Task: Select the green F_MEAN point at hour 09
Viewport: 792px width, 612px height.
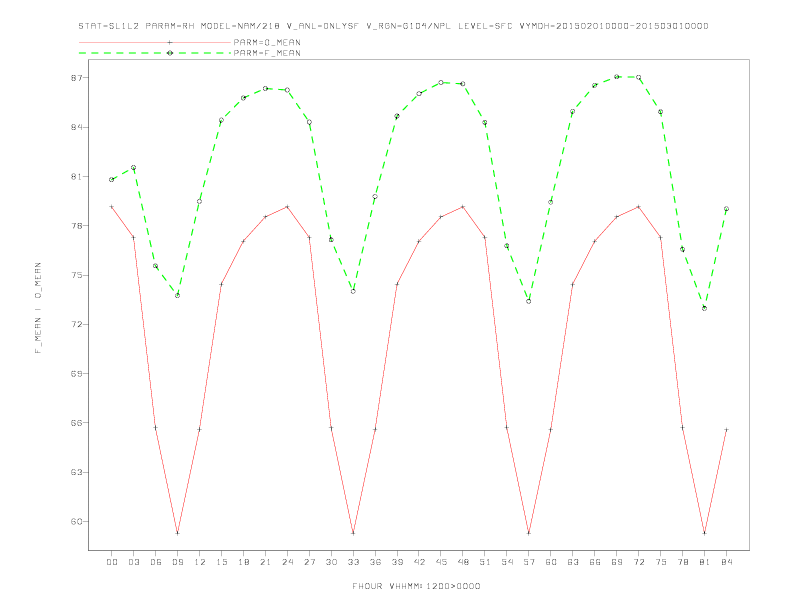Action: tap(177, 295)
